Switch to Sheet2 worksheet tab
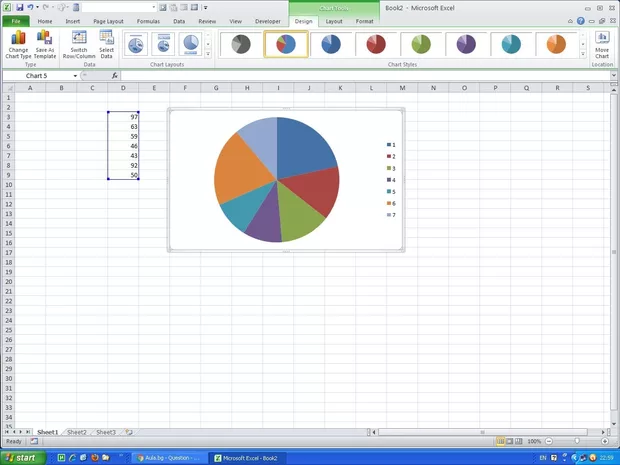Screen dimensions: 620x465 pyautogui.click(x=76, y=432)
